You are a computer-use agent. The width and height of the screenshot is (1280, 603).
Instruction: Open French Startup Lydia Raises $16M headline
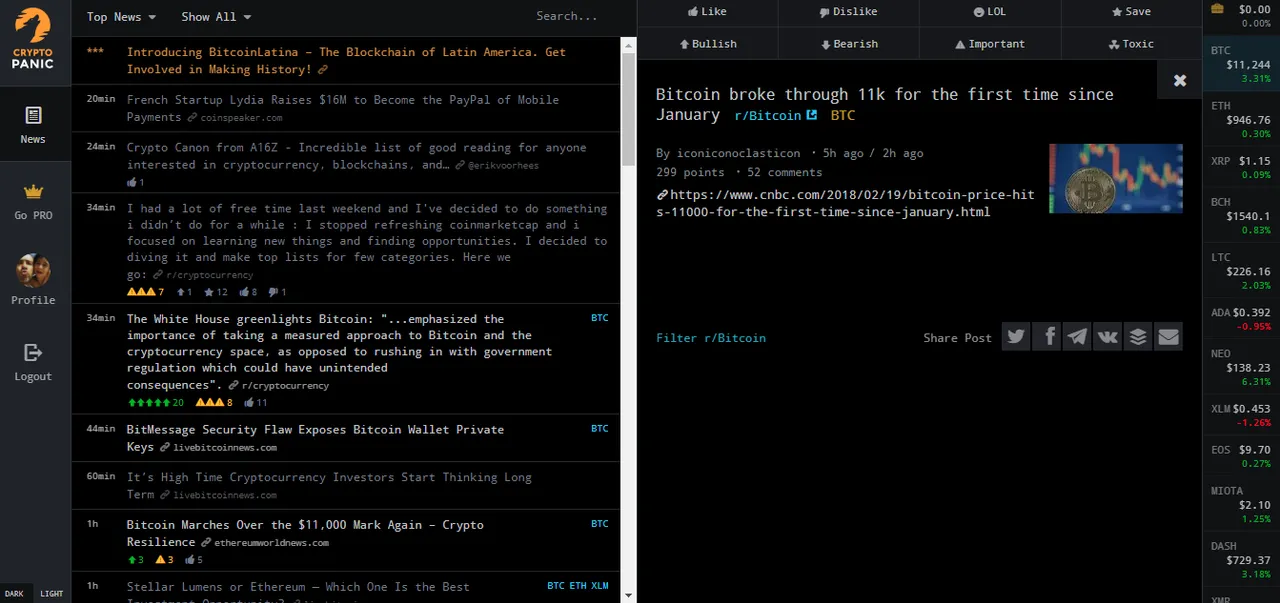point(343,108)
